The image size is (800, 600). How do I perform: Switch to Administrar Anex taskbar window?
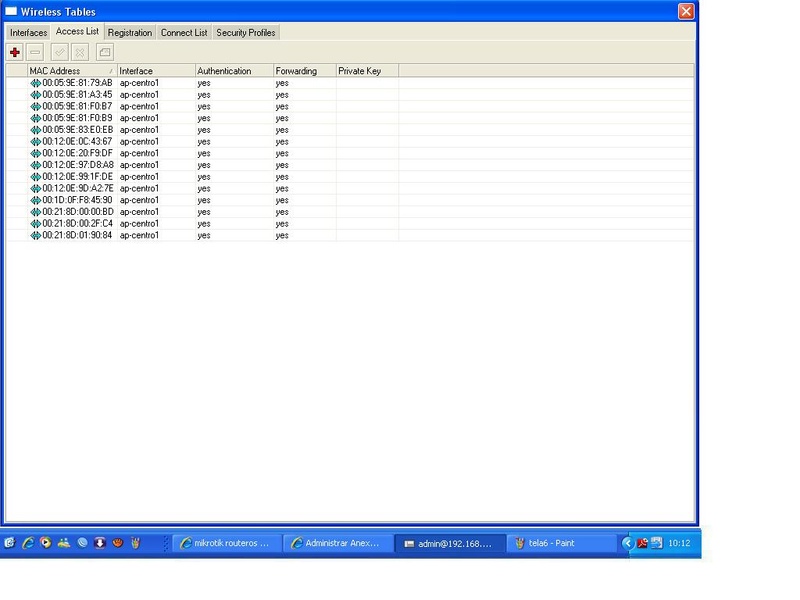(x=338, y=543)
